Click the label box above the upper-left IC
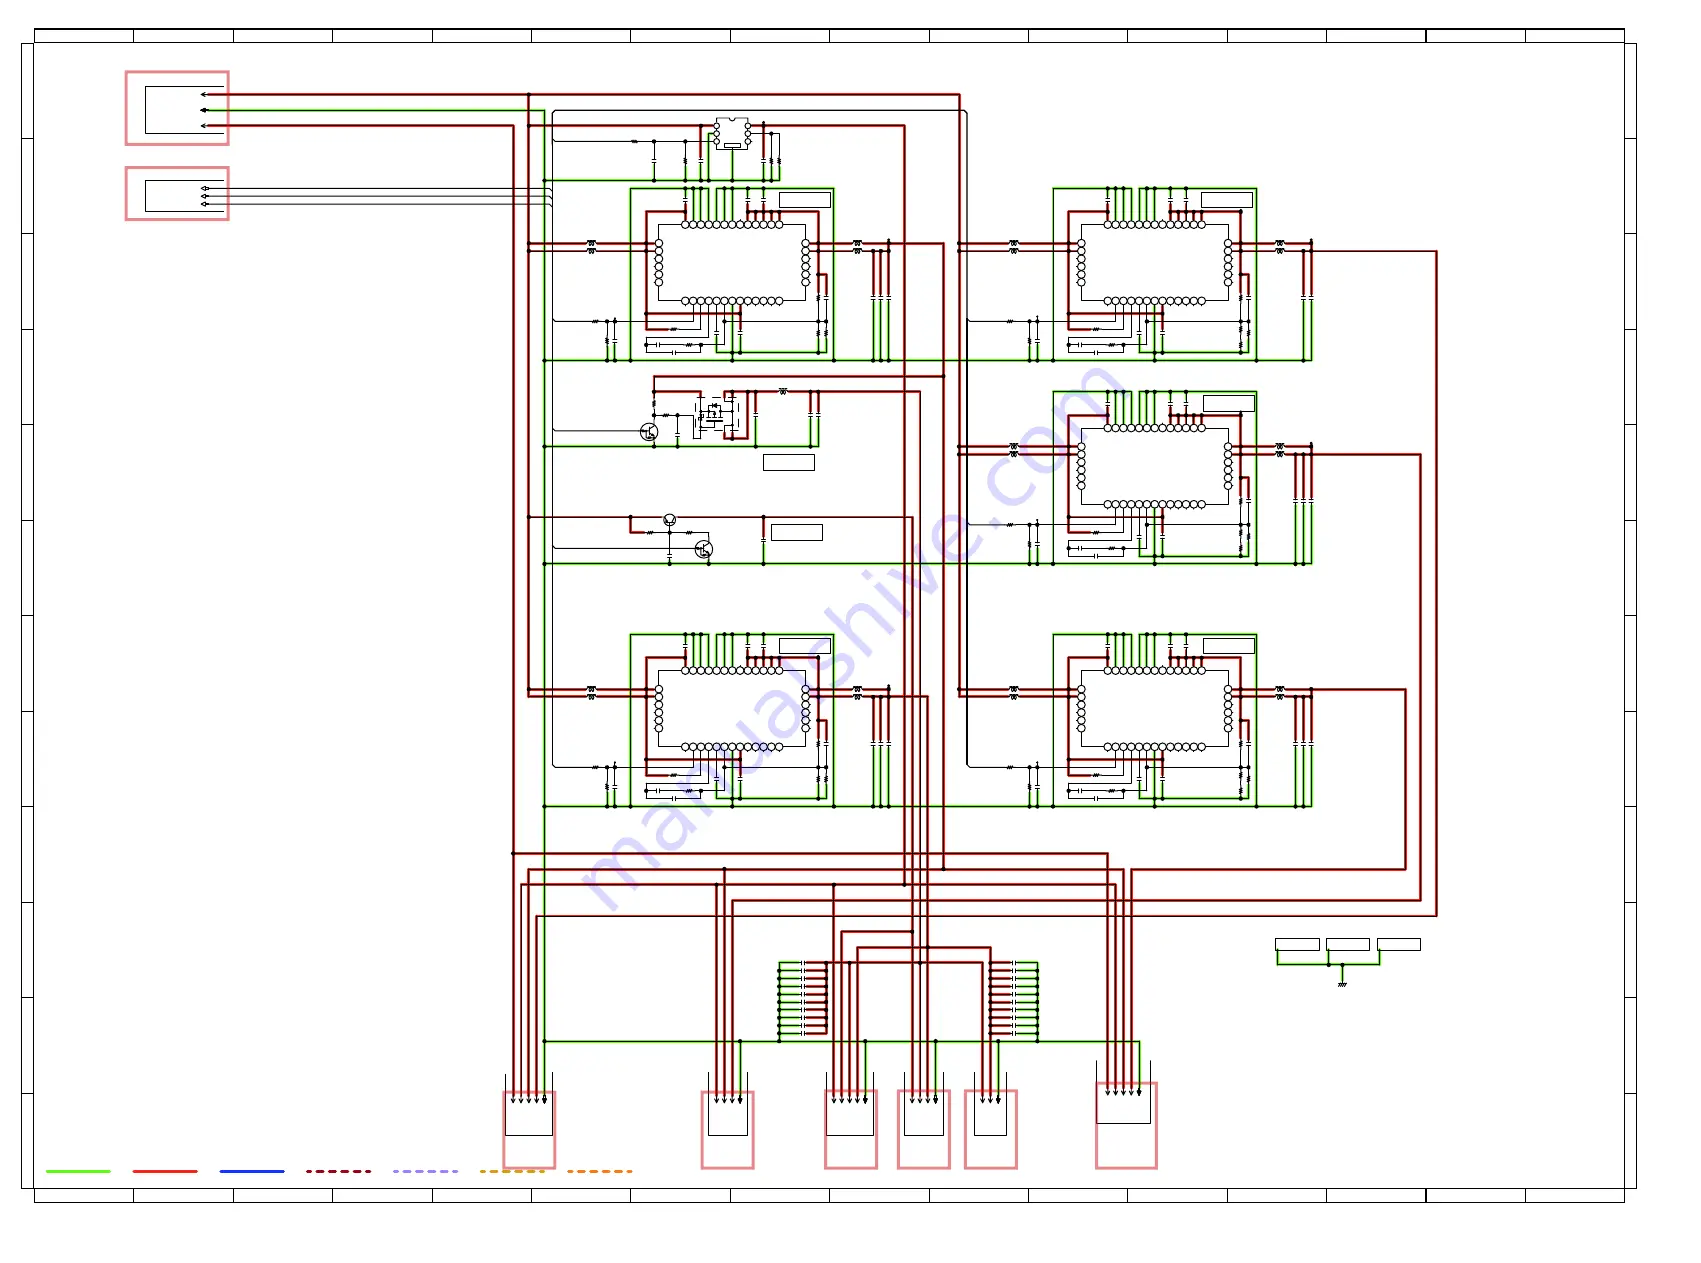This screenshot has width=1701, height=1263. point(805,200)
